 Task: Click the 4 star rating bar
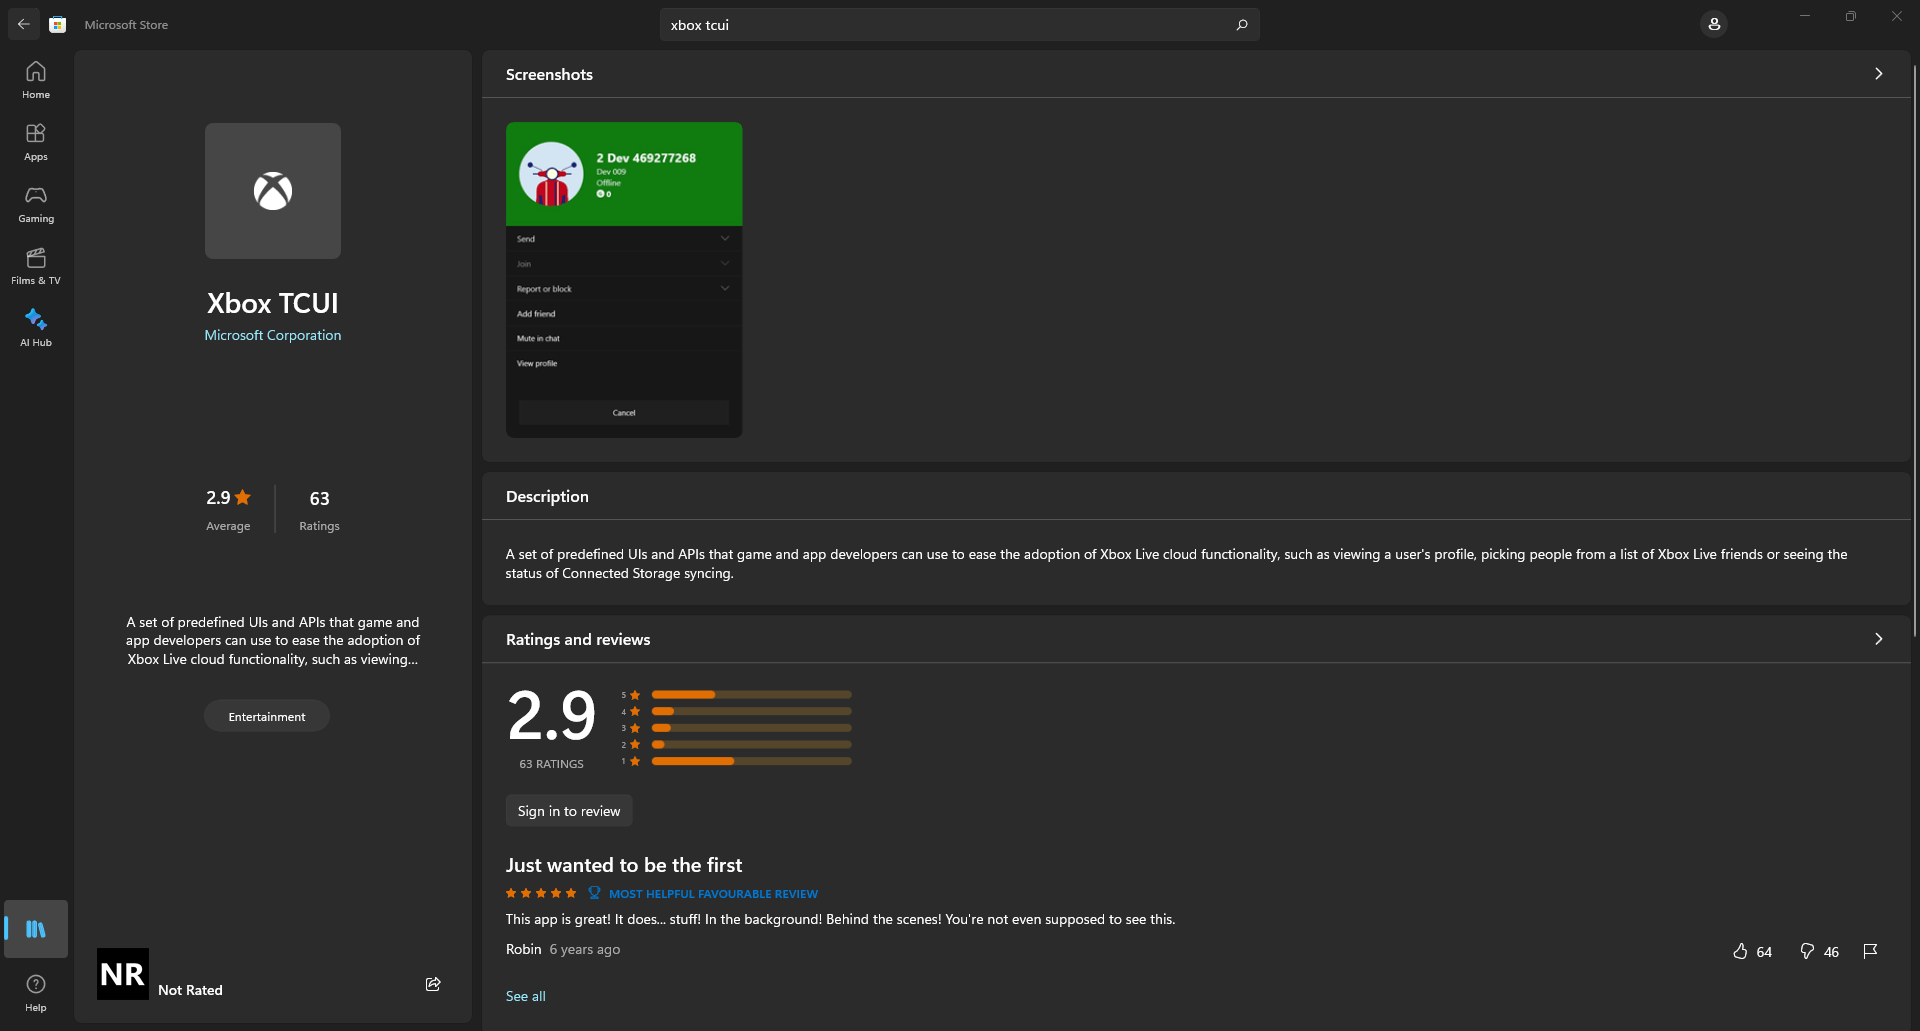click(751, 711)
